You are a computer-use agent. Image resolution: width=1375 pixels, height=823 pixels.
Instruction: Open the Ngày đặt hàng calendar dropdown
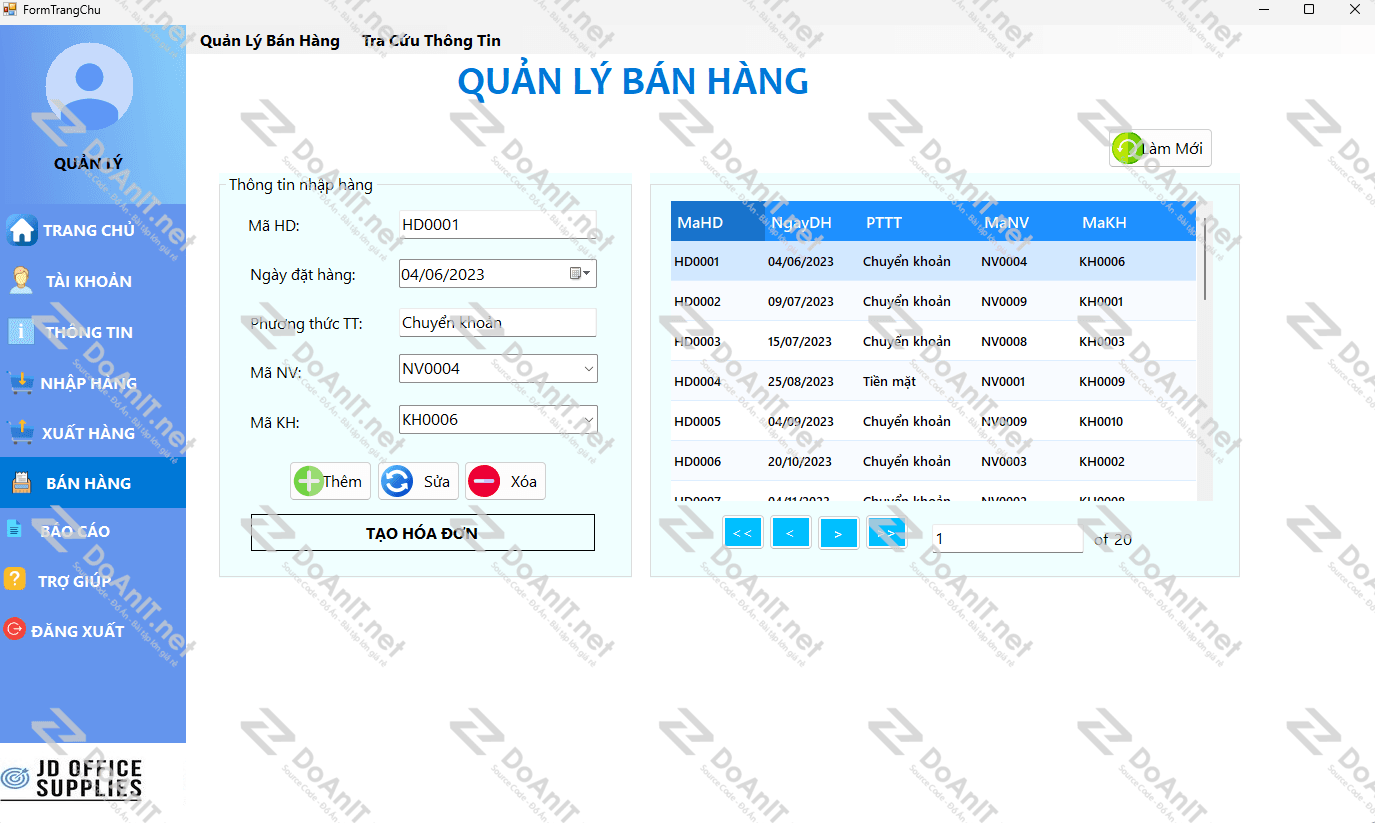(x=581, y=274)
